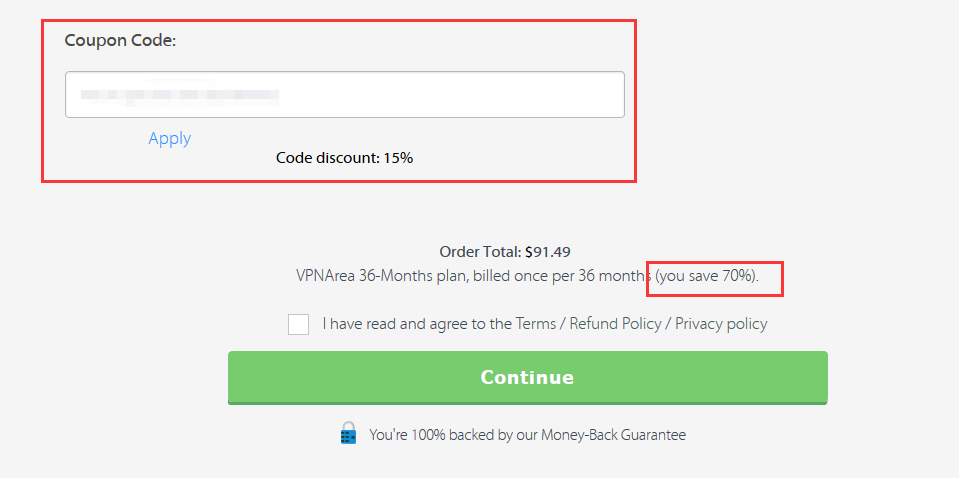Select the 15% discount value

tap(398, 158)
